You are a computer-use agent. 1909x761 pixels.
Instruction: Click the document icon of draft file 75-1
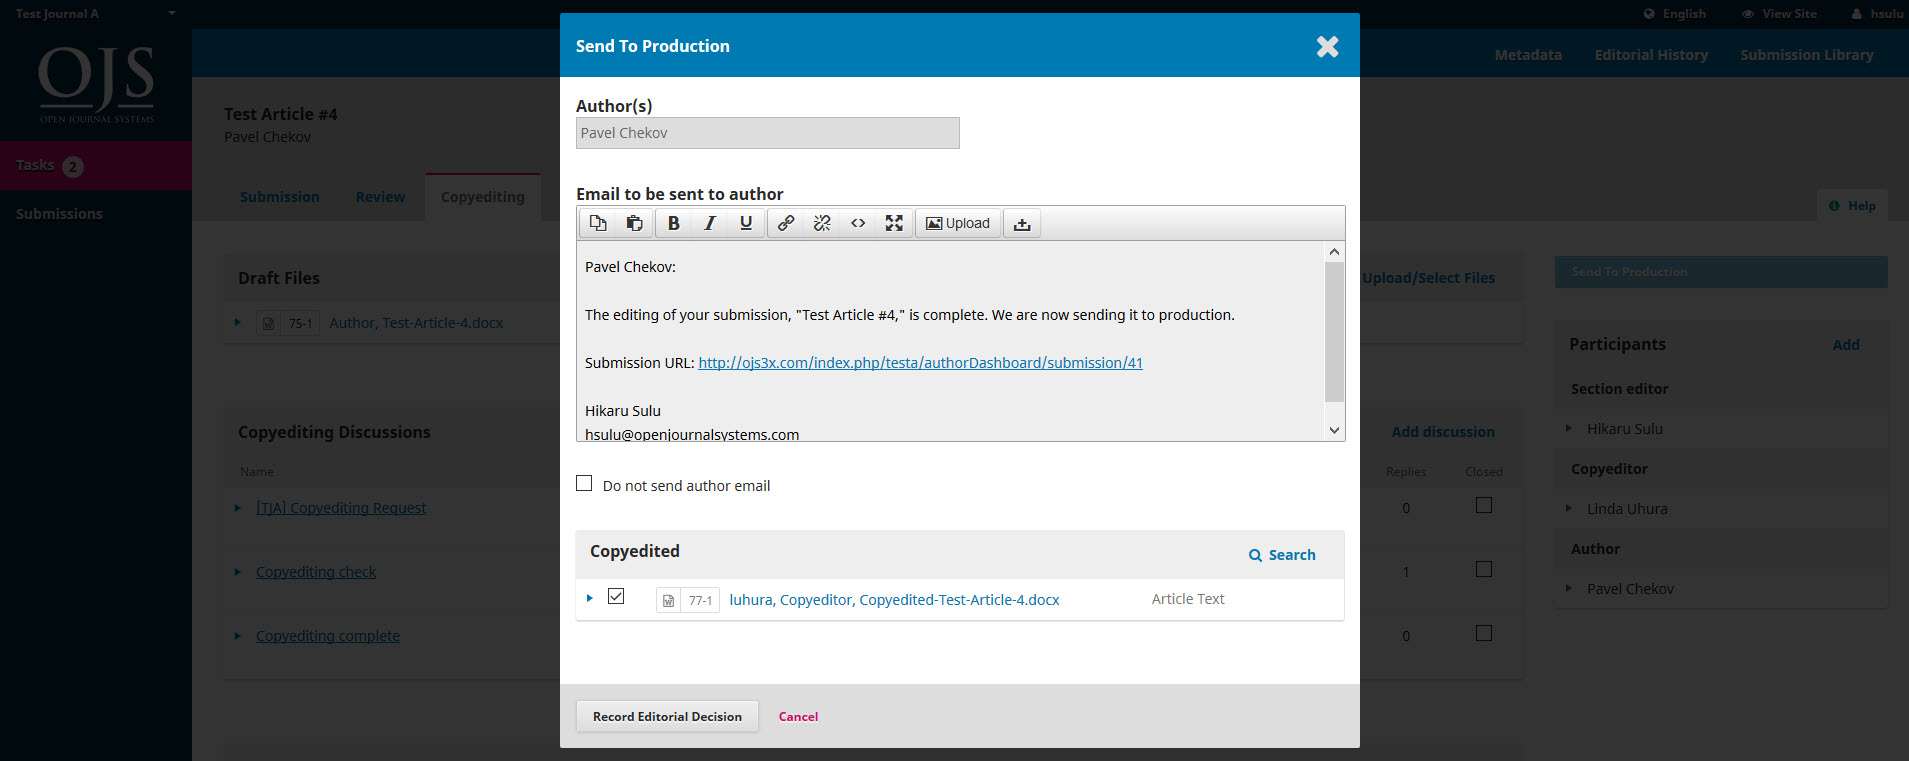(x=268, y=323)
